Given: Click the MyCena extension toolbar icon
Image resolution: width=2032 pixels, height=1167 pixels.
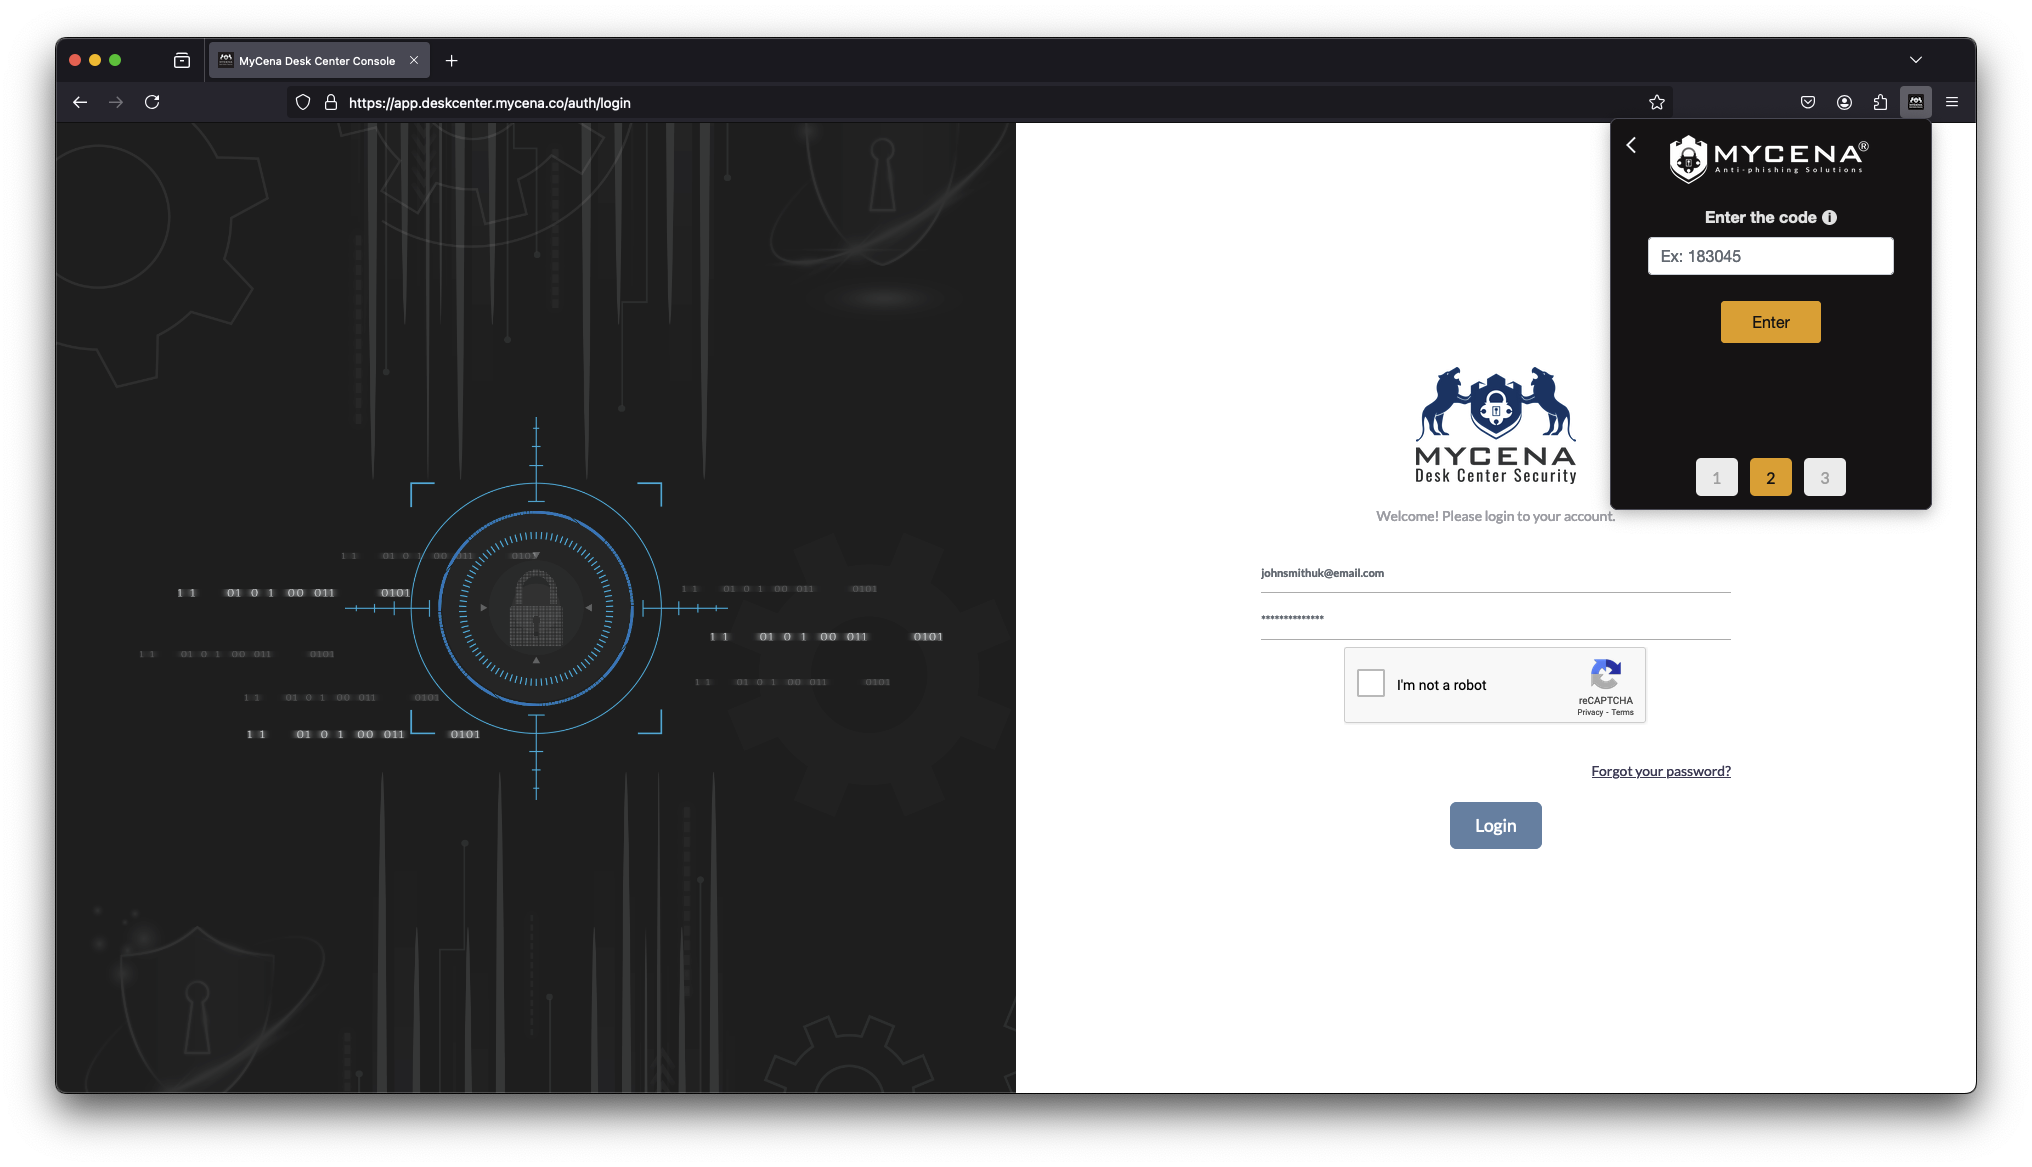Looking at the screenshot, I should click(x=1915, y=102).
